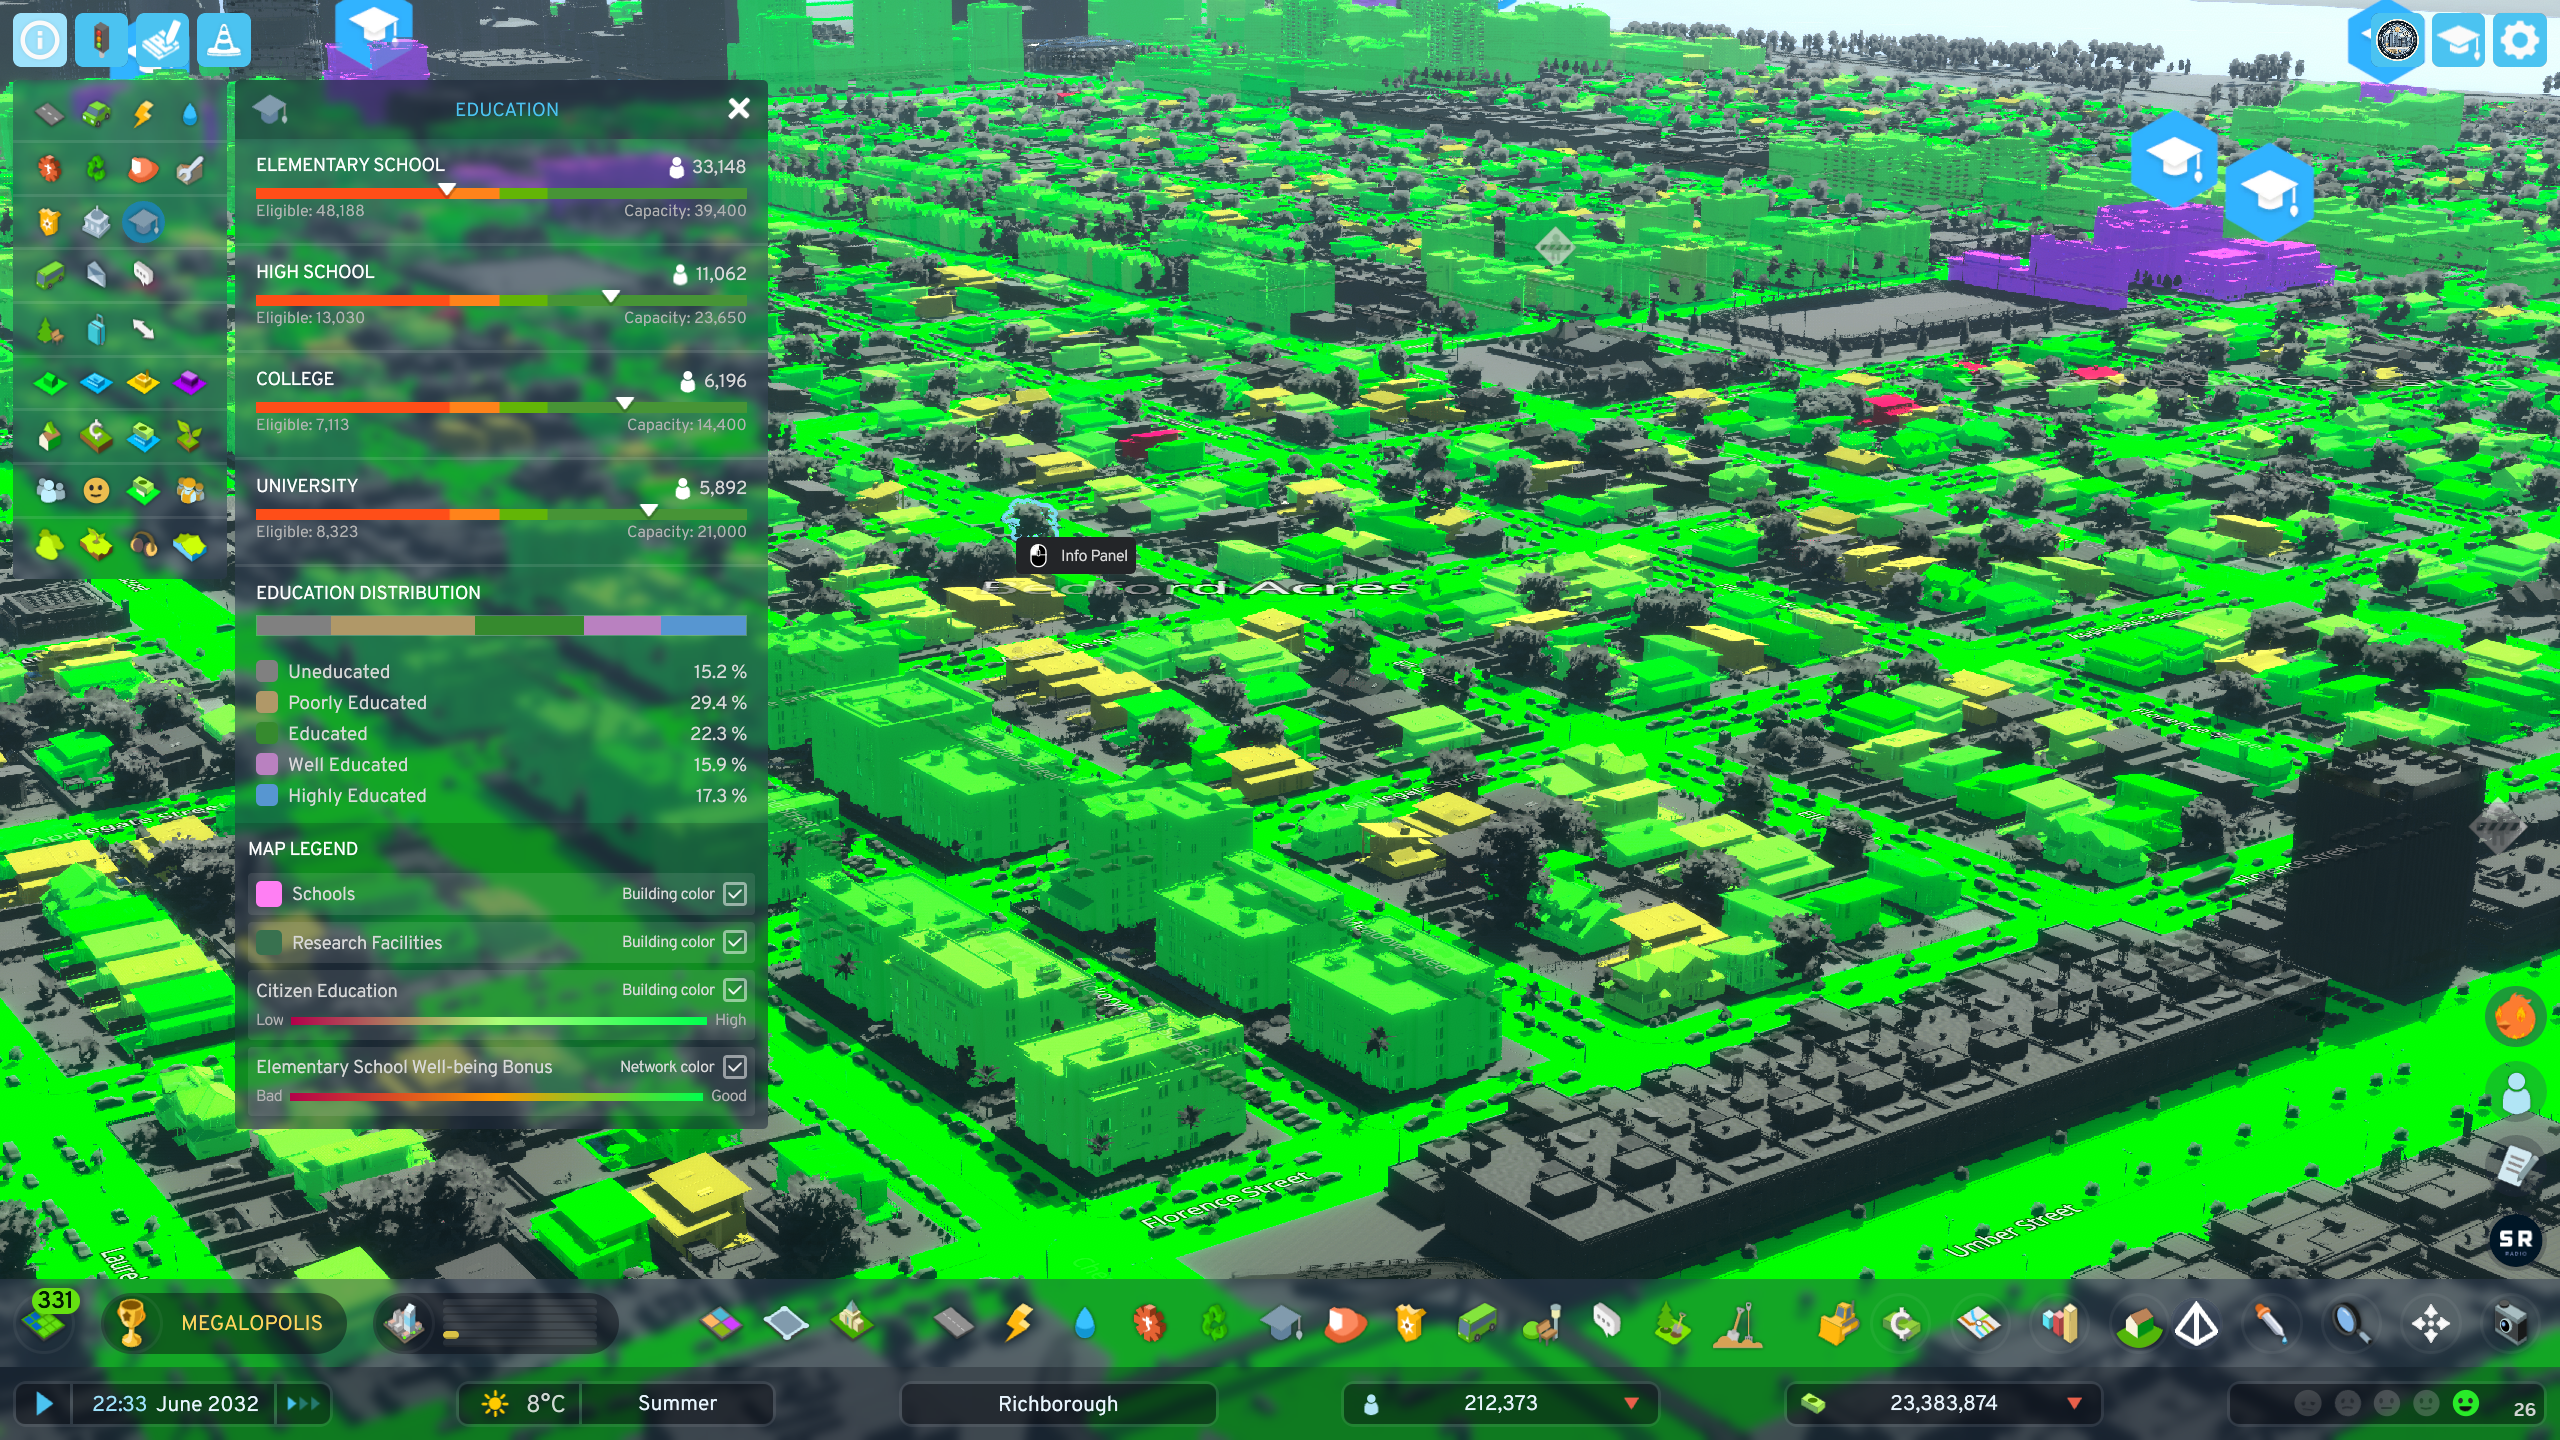
Task: Open the notes paper icon on right edge
Action: click(2516, 1164)
